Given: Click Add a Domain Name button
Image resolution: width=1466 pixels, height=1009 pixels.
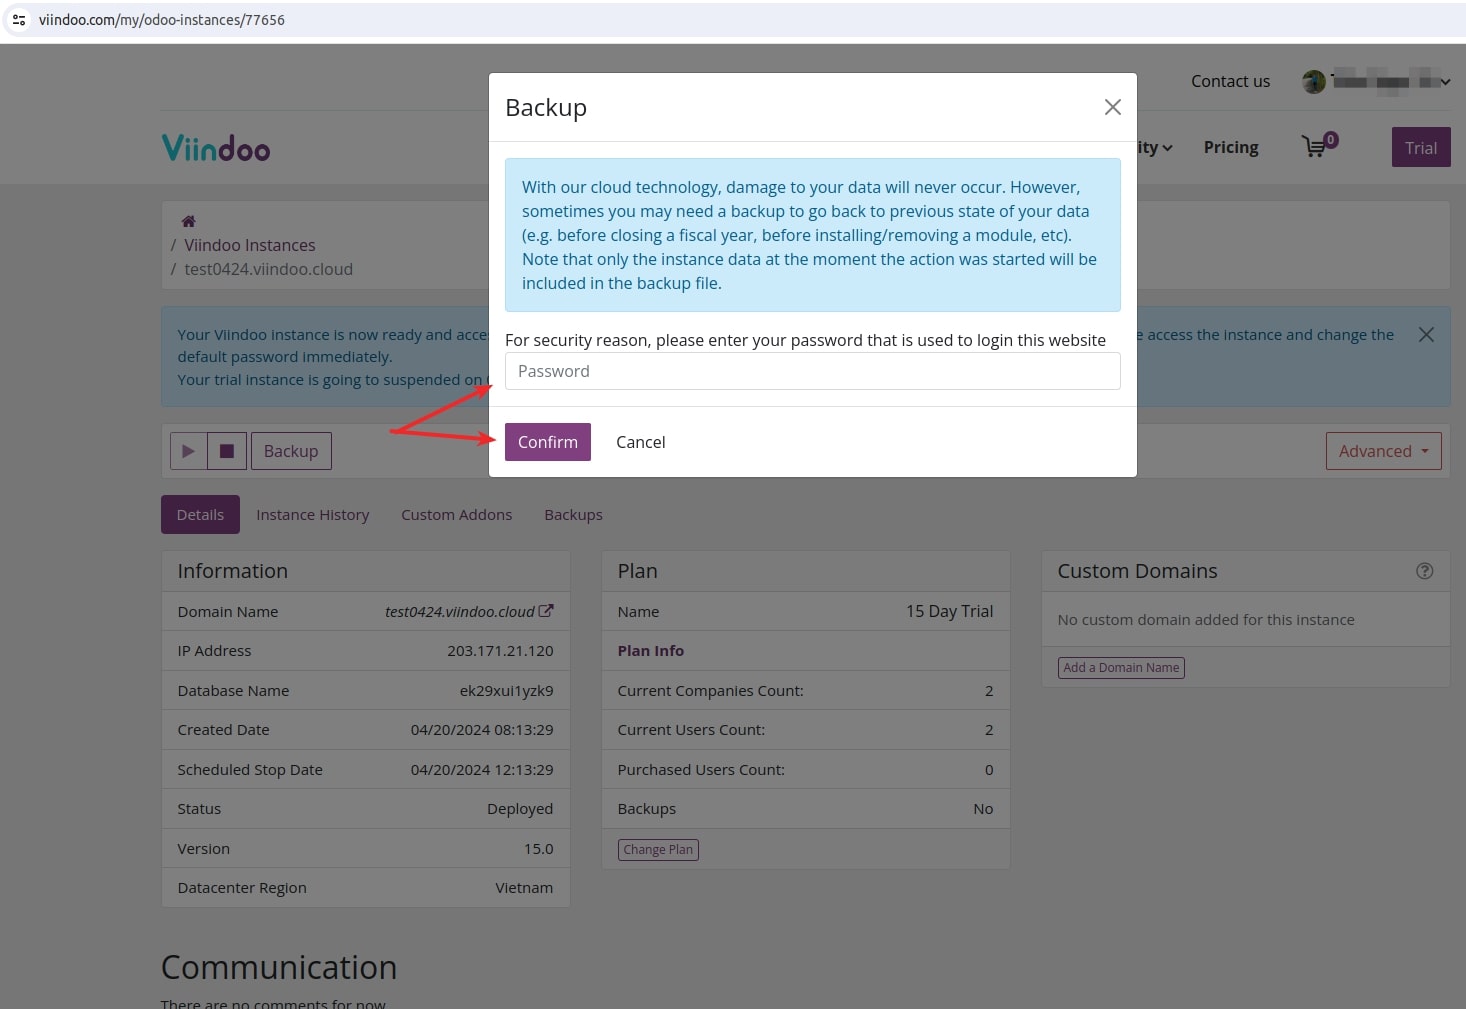Looking at the screenshot, I should point(1121,668).
